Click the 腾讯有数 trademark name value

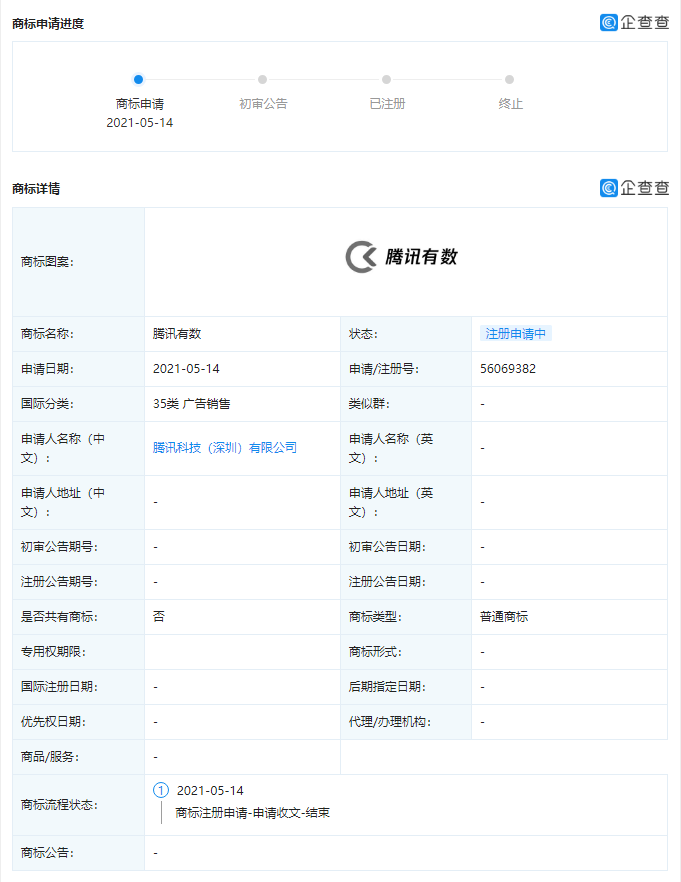tap(177, 334)
